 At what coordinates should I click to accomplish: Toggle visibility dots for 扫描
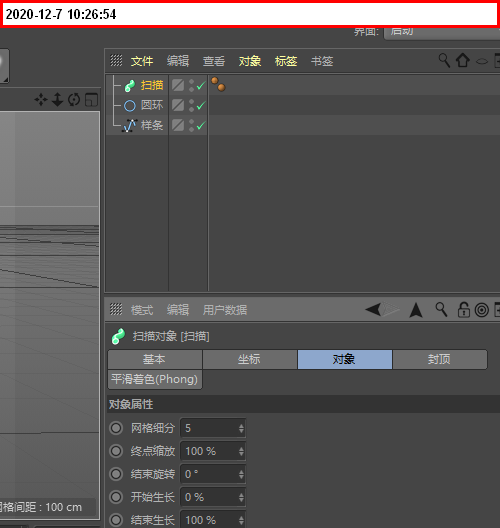coord(191,86)
